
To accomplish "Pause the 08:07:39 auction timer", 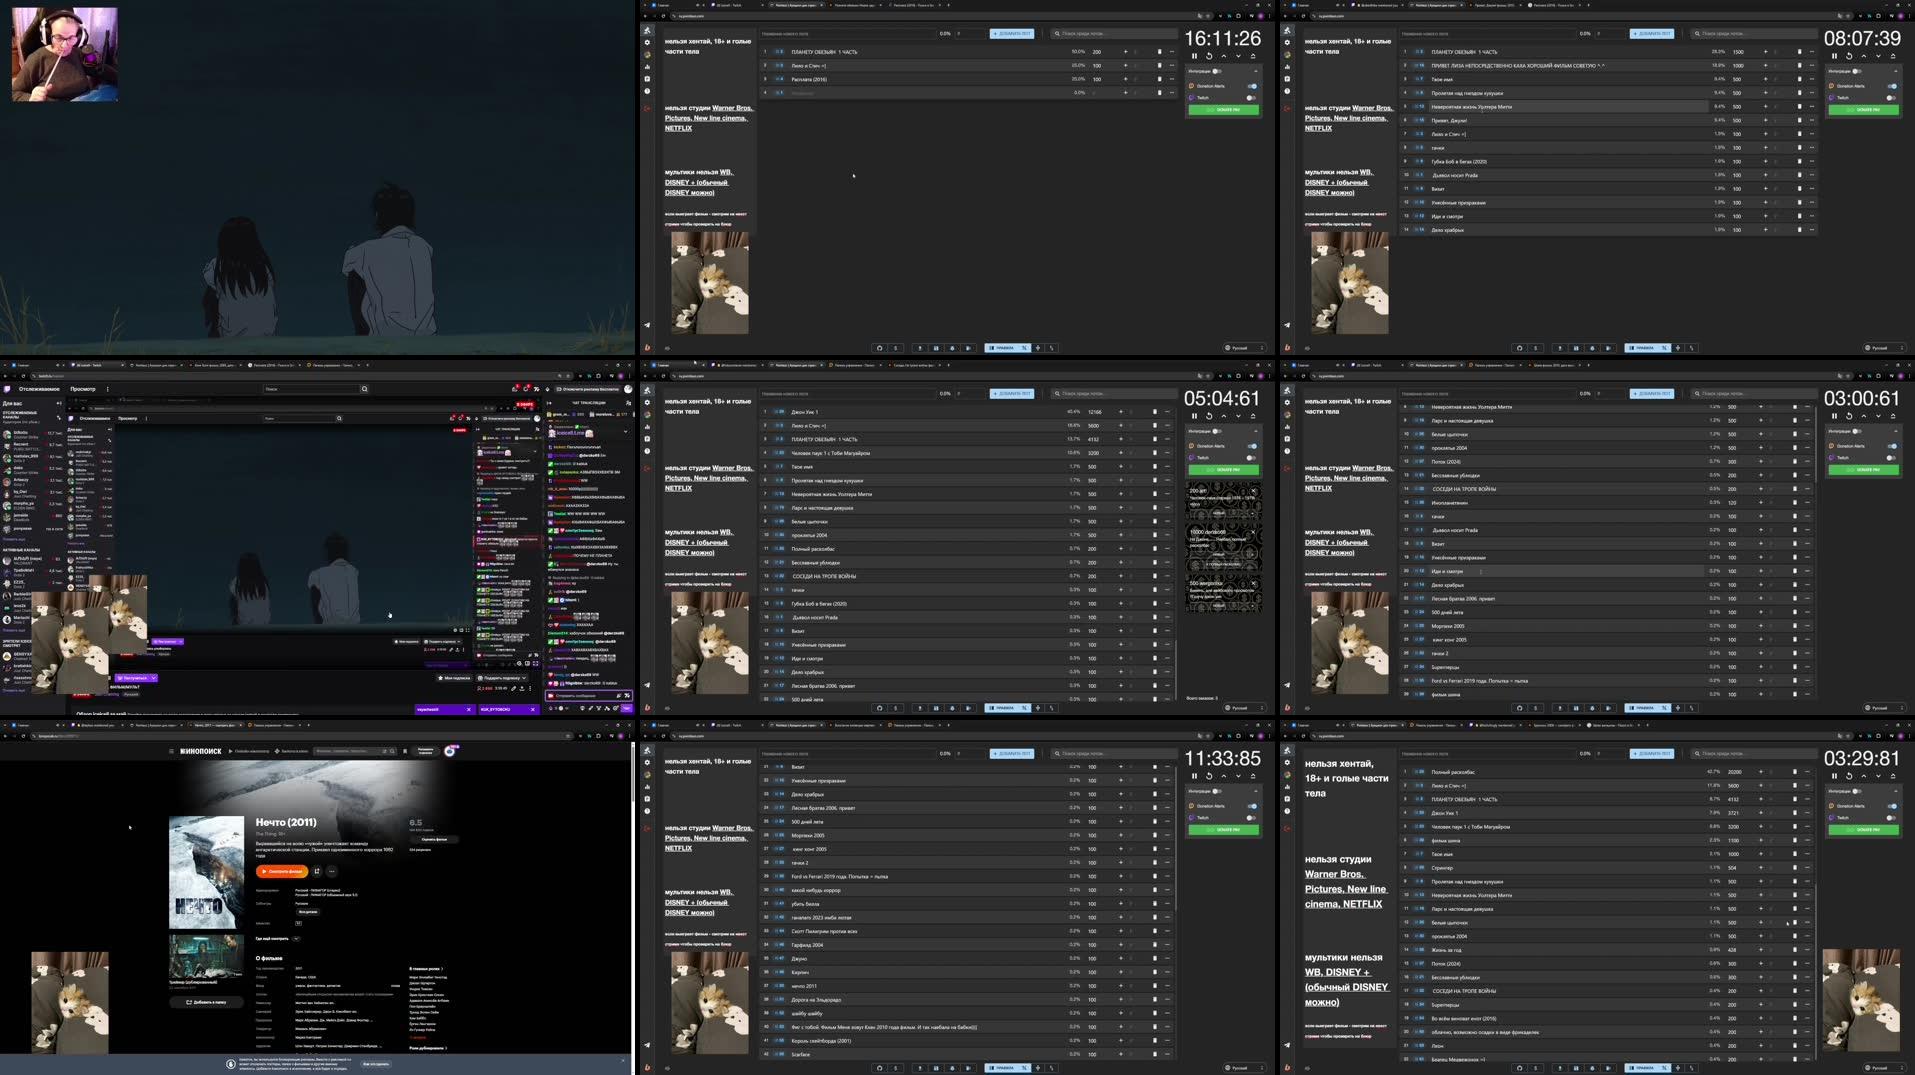I will click(1834, 56).
